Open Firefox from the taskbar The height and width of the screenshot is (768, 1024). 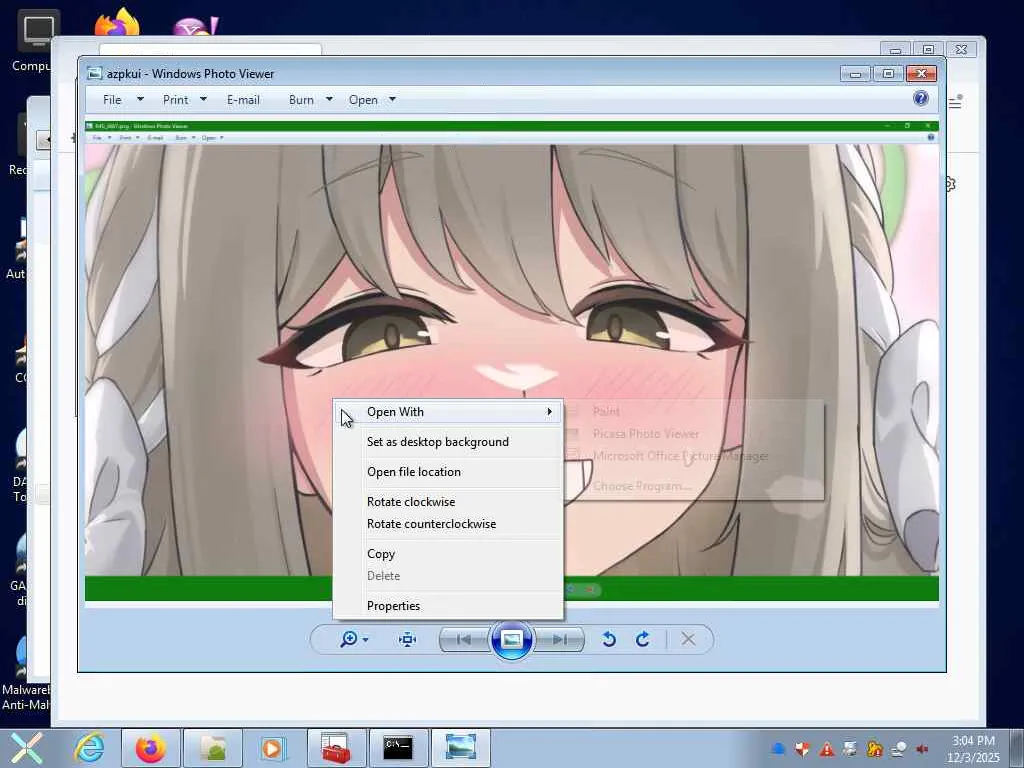pyautogui.click(x=151, y=748)
